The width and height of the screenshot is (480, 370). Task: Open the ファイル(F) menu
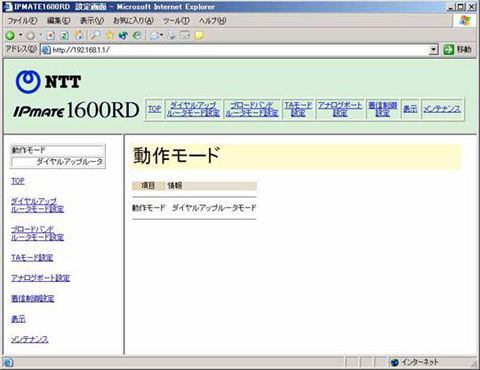[22, 21]
